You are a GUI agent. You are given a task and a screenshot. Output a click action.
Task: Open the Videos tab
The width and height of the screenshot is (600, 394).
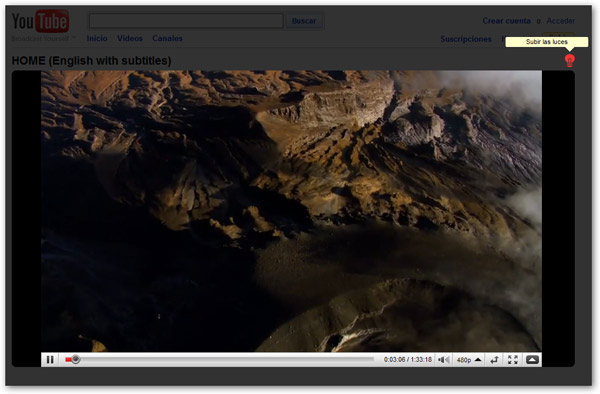point(130,38)
